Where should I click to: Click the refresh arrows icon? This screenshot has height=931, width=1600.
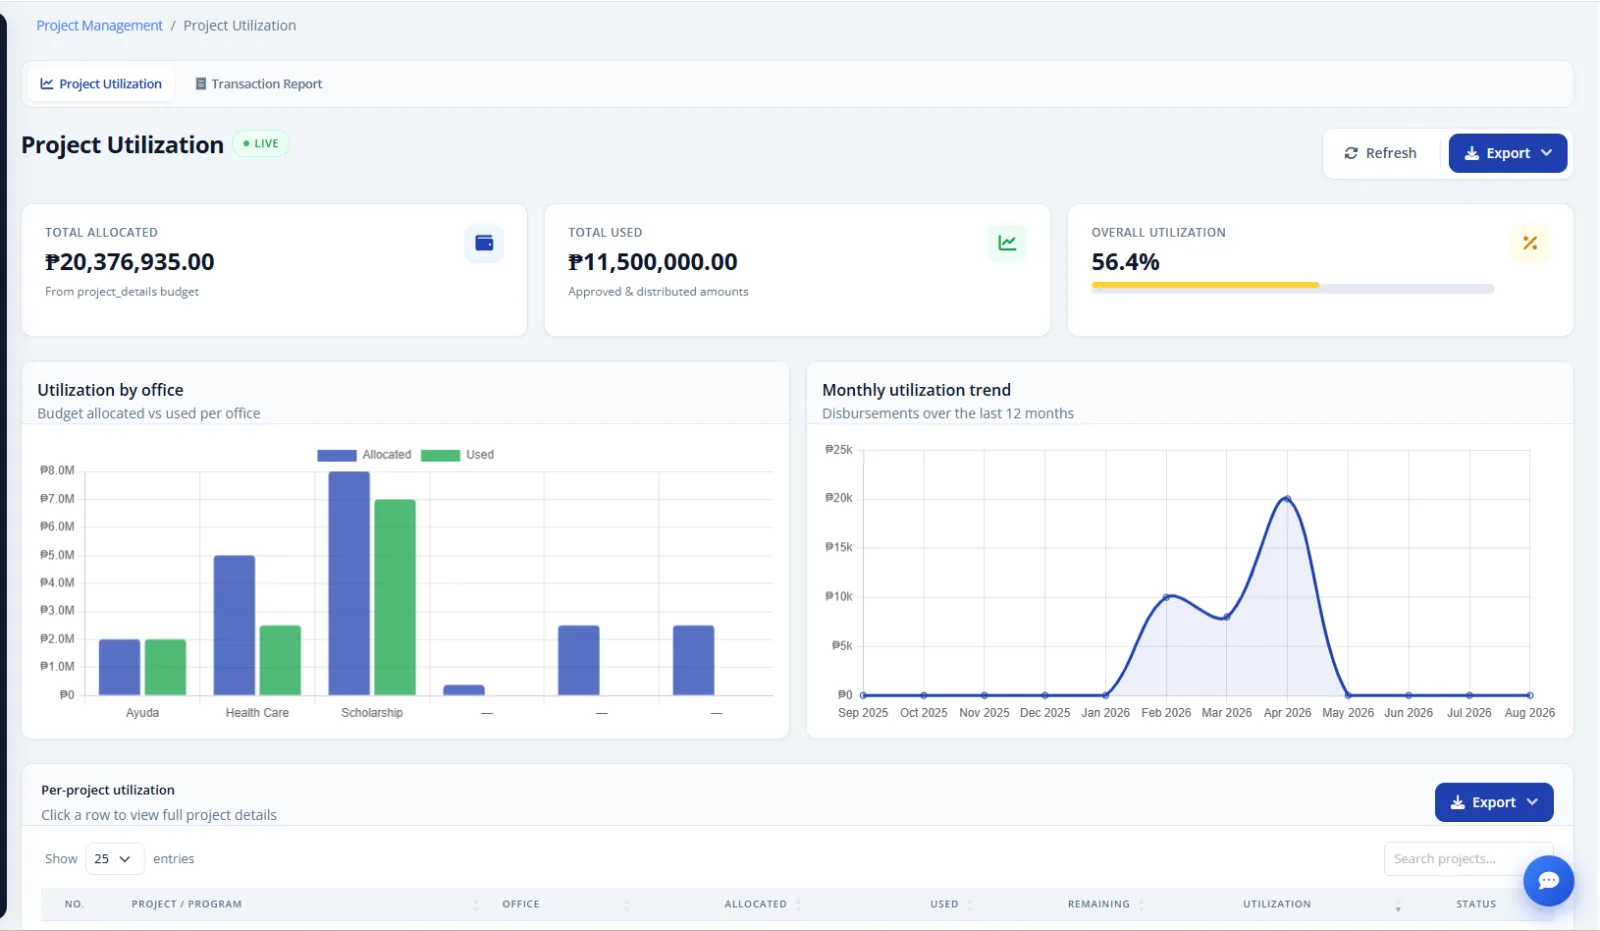(1351, 153)
